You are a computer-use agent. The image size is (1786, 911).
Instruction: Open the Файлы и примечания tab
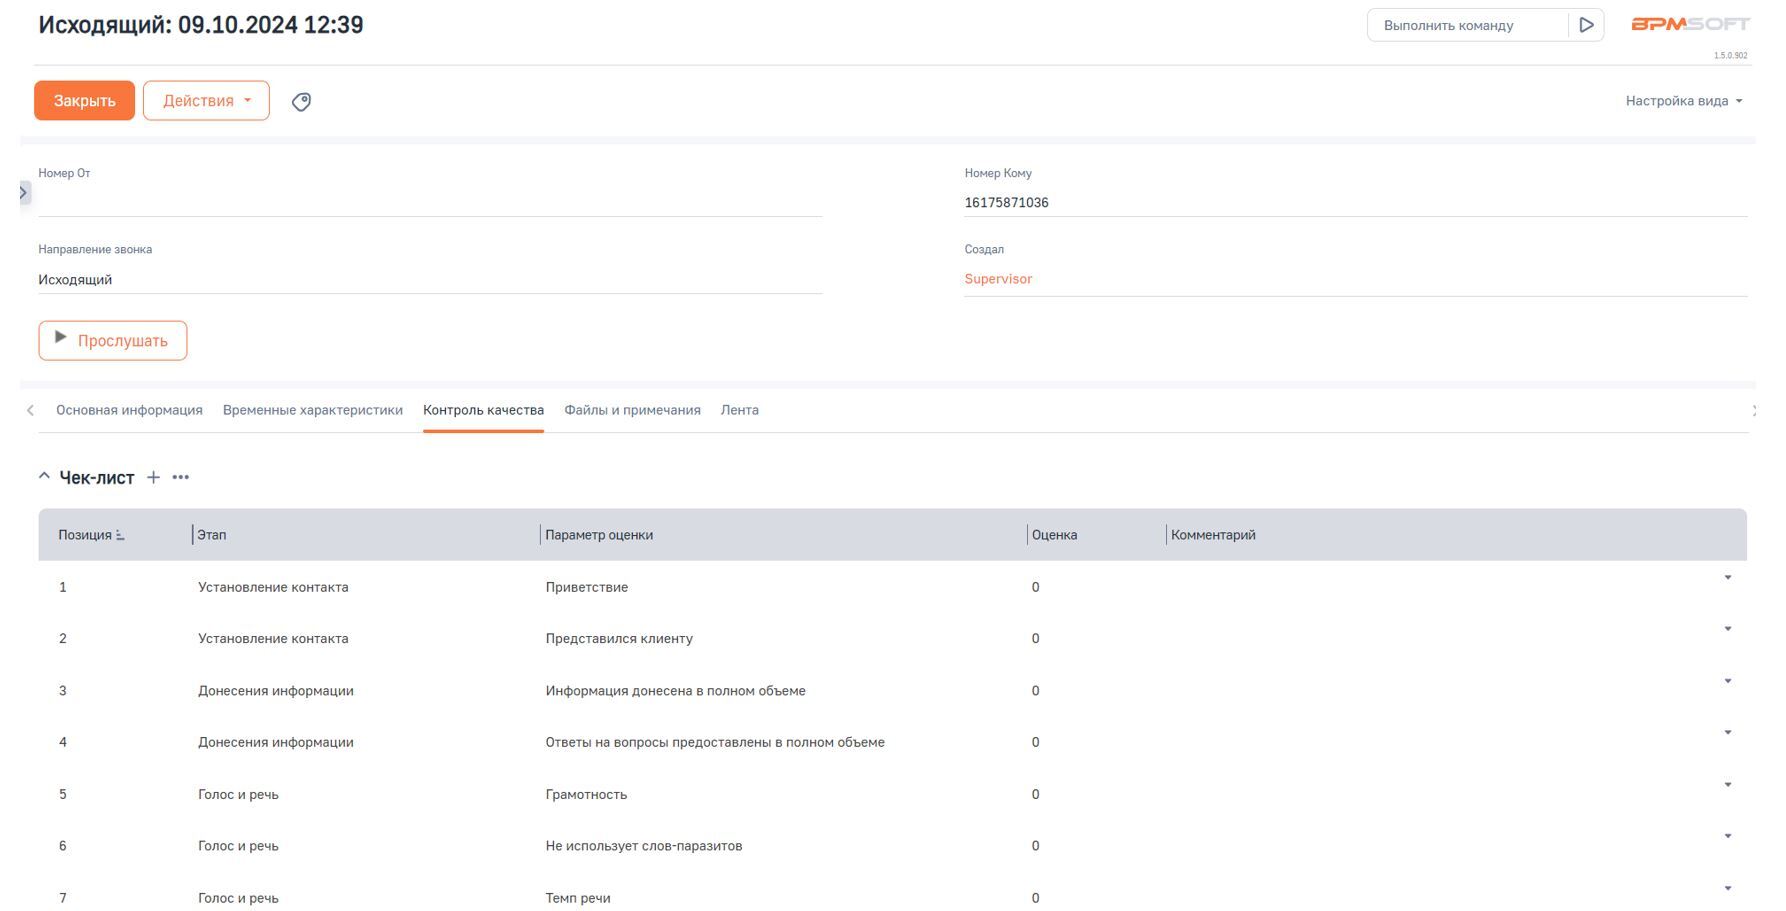pos(632,410)
